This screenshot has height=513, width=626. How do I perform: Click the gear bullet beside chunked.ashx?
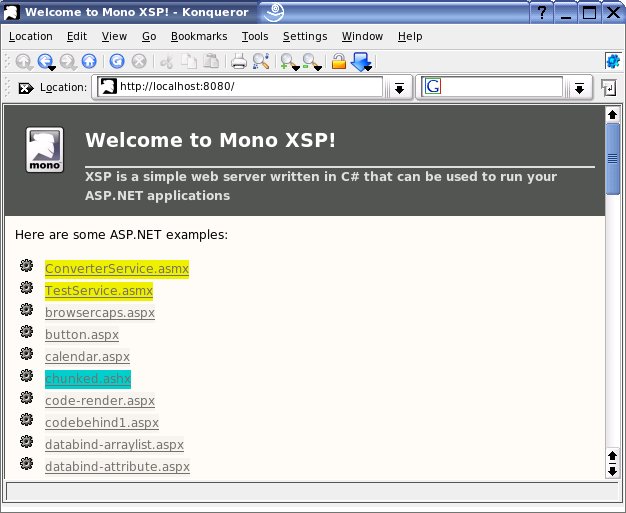(x=26, y=375)
